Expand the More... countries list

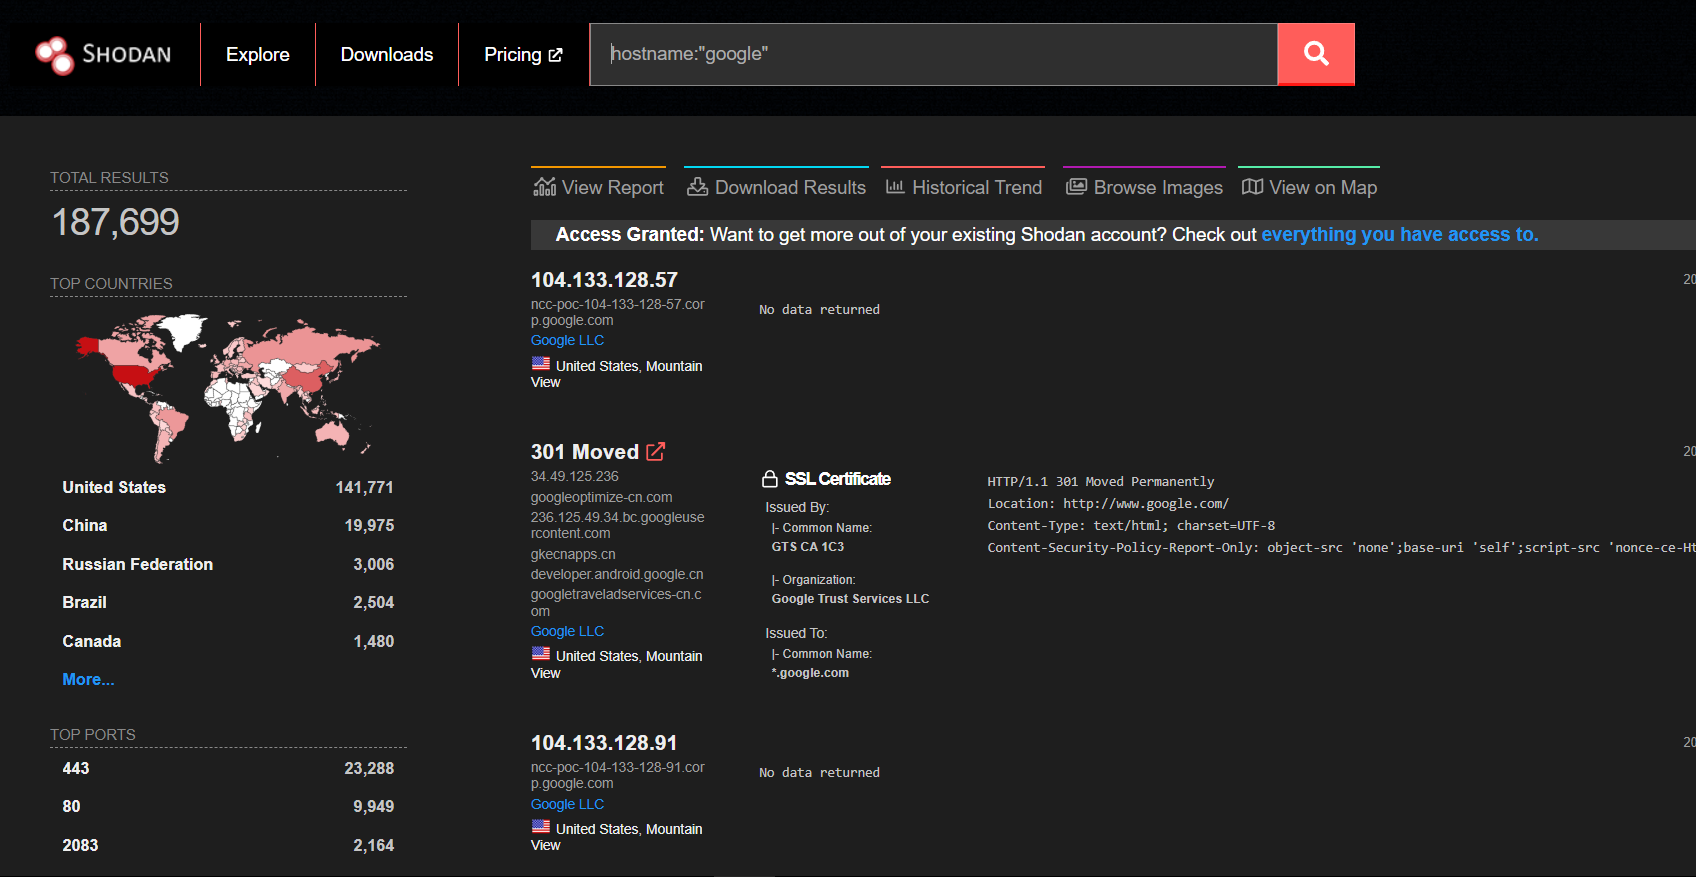pyautogui.click(x=88, y=679)
